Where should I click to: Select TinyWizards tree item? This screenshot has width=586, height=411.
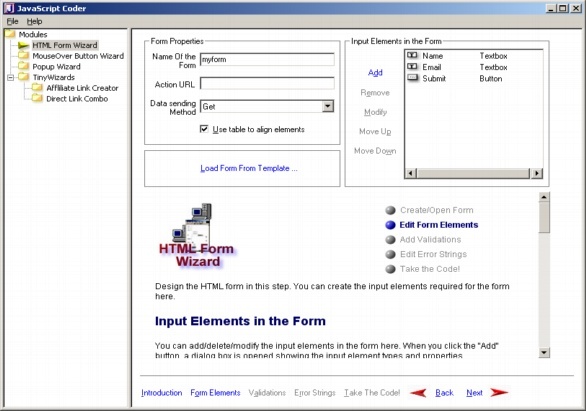(53, 77)
